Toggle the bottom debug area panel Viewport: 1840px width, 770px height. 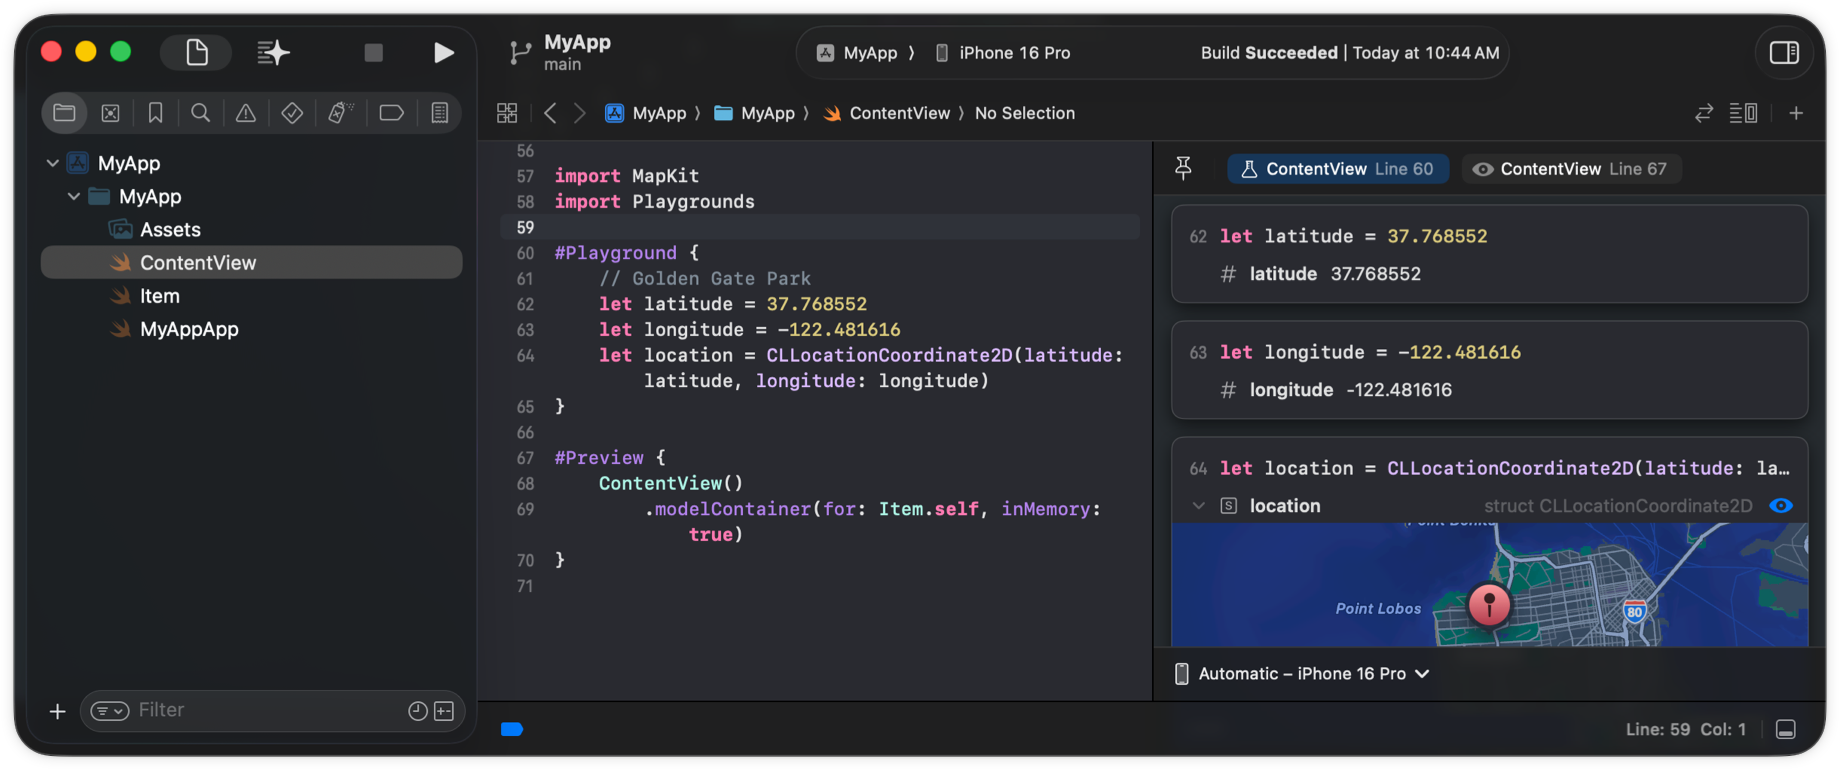pyautogui.click(x=1786, y=729)
